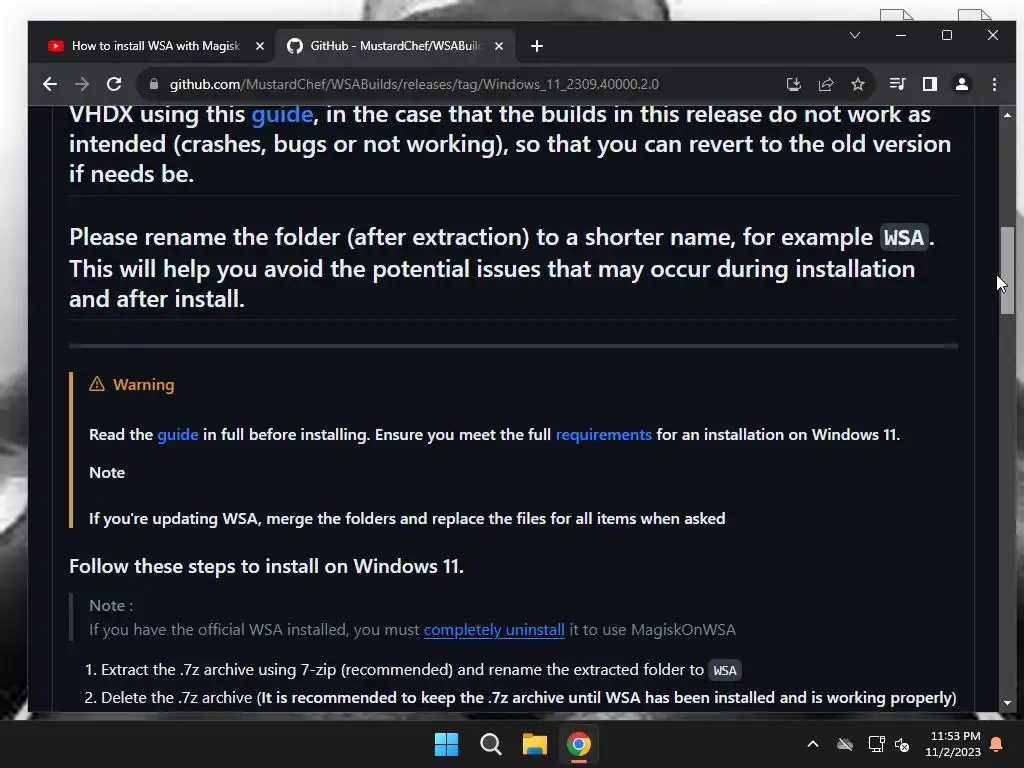Viewport: 1024px width, 768px height.
Task: Open the VHDX backup guide link
Action: [x=282, y=114]
